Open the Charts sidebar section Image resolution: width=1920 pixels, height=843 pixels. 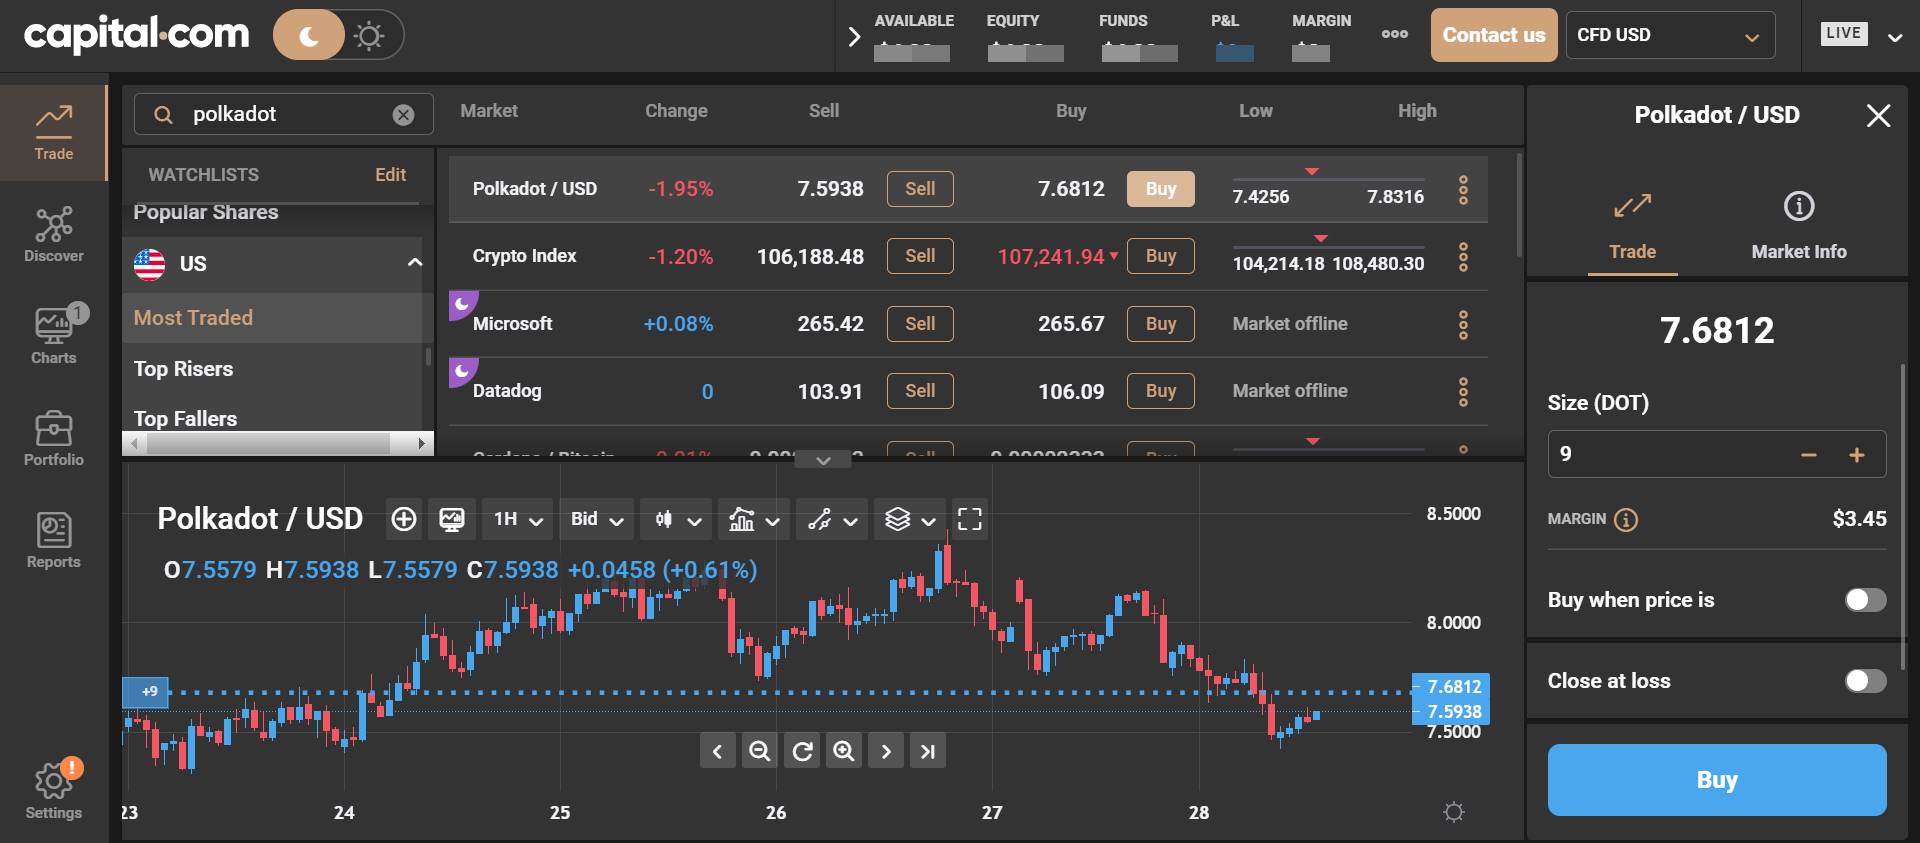pyautogui.click(x=53, y=335)
